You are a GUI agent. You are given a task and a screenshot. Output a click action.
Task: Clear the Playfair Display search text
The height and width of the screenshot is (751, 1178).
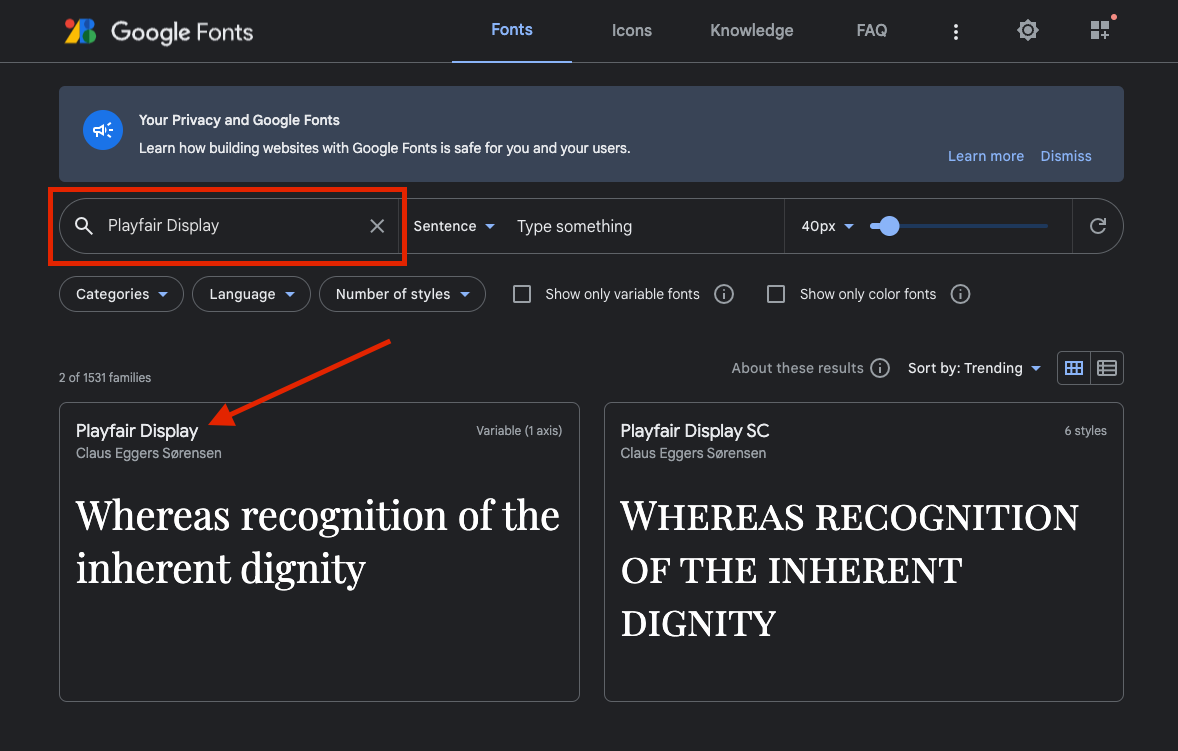tap(377, 225)
